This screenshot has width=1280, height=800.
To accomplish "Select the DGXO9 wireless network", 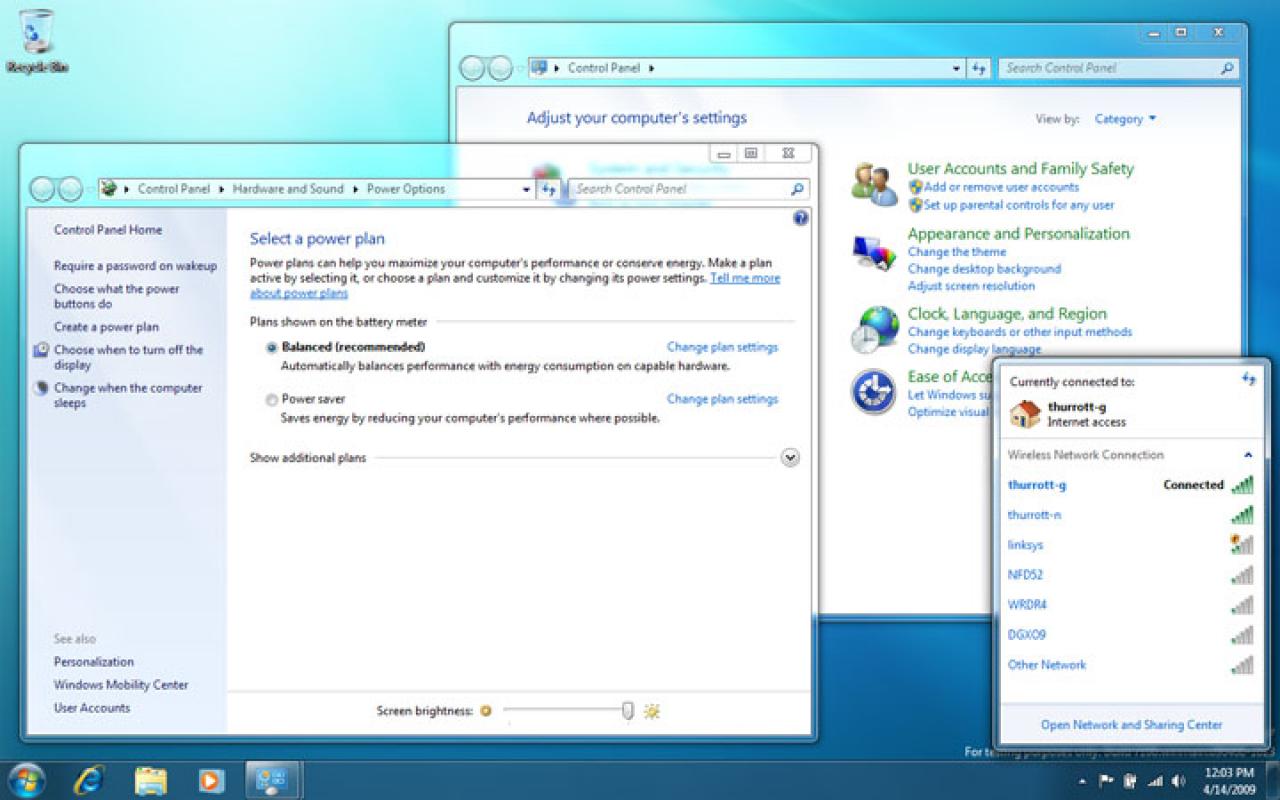I will coord(1130,635).
